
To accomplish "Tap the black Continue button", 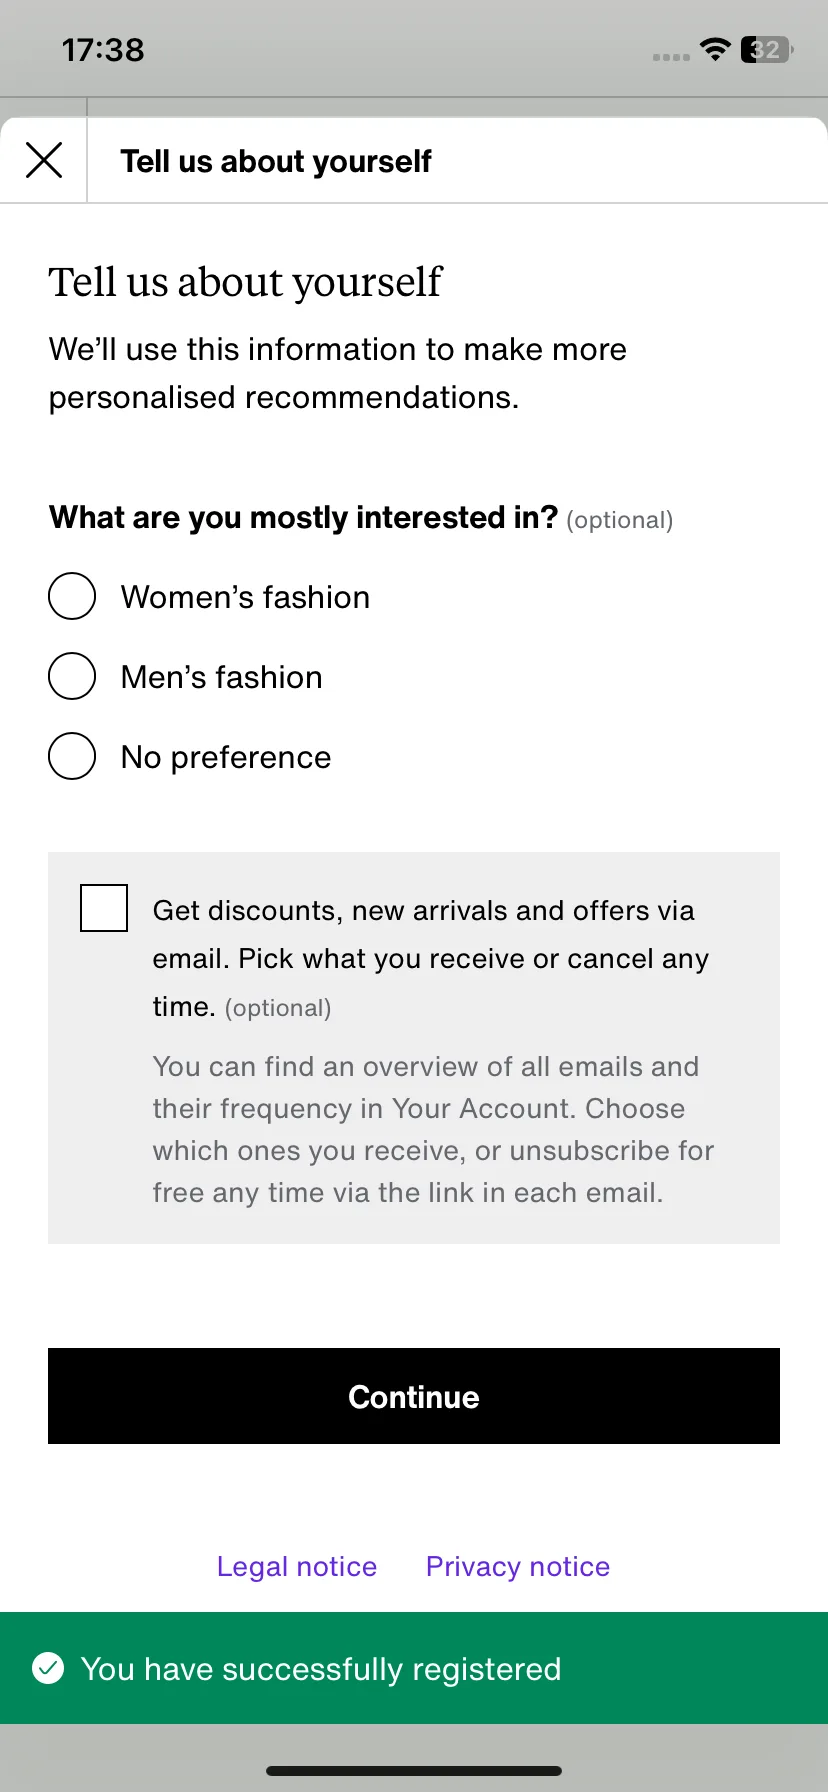I will click(414, 1396).
